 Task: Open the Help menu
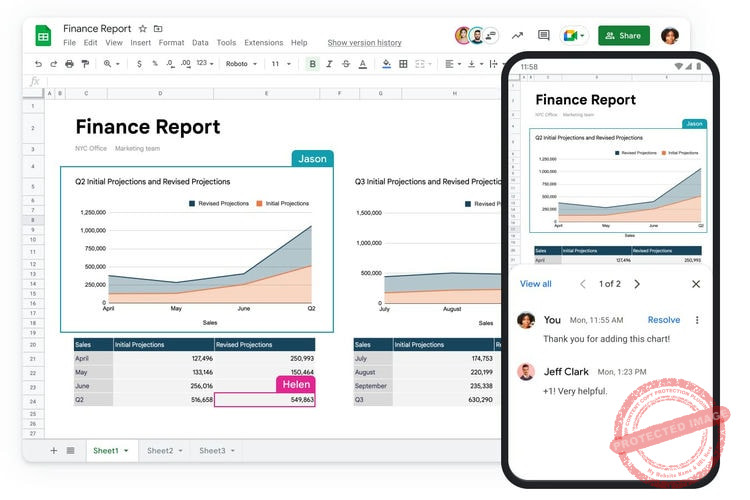pos(299,43)
